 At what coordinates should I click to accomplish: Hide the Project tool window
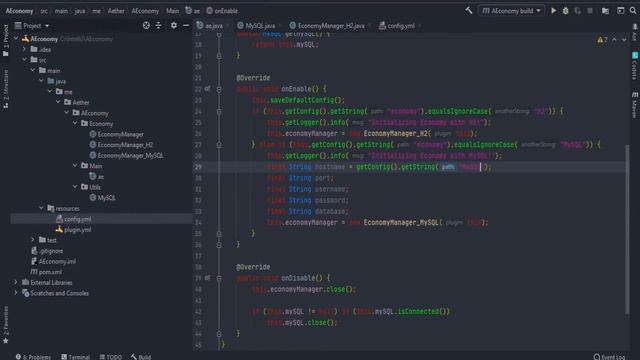tap(186, 26)
